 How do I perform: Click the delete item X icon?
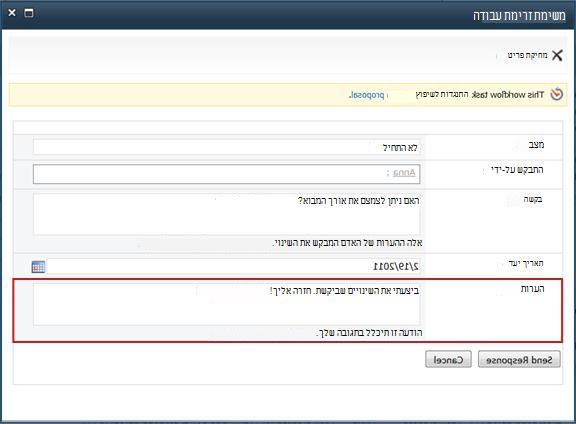[557, 55]
